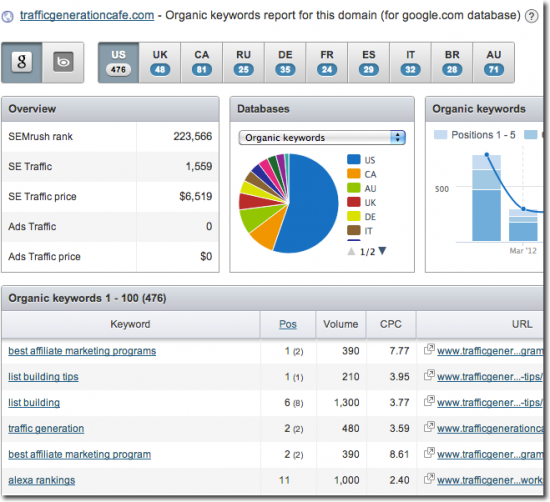Open external link icon in the list building row
The image size is (550, 502).
pyautogui.click(x=429, y=401)
